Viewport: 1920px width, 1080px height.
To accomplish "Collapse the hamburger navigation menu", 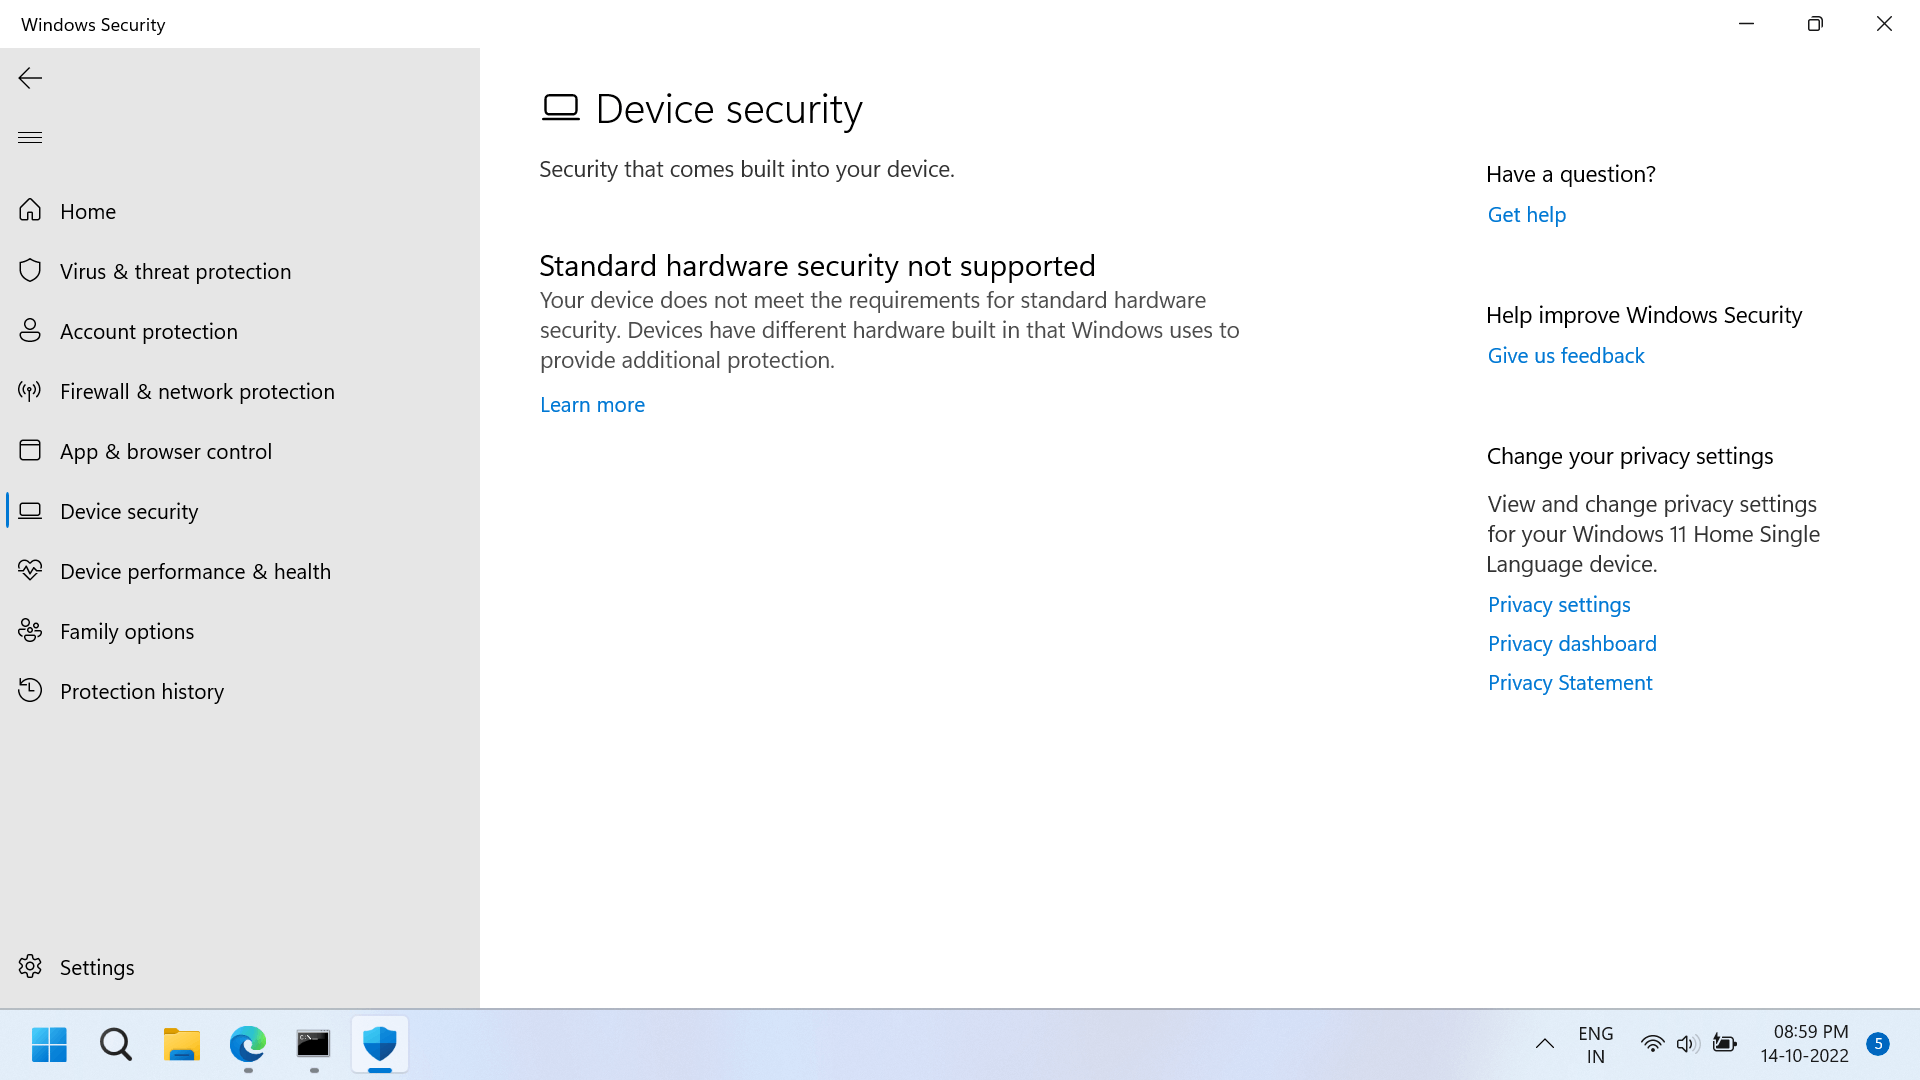I will coord(30,137).
